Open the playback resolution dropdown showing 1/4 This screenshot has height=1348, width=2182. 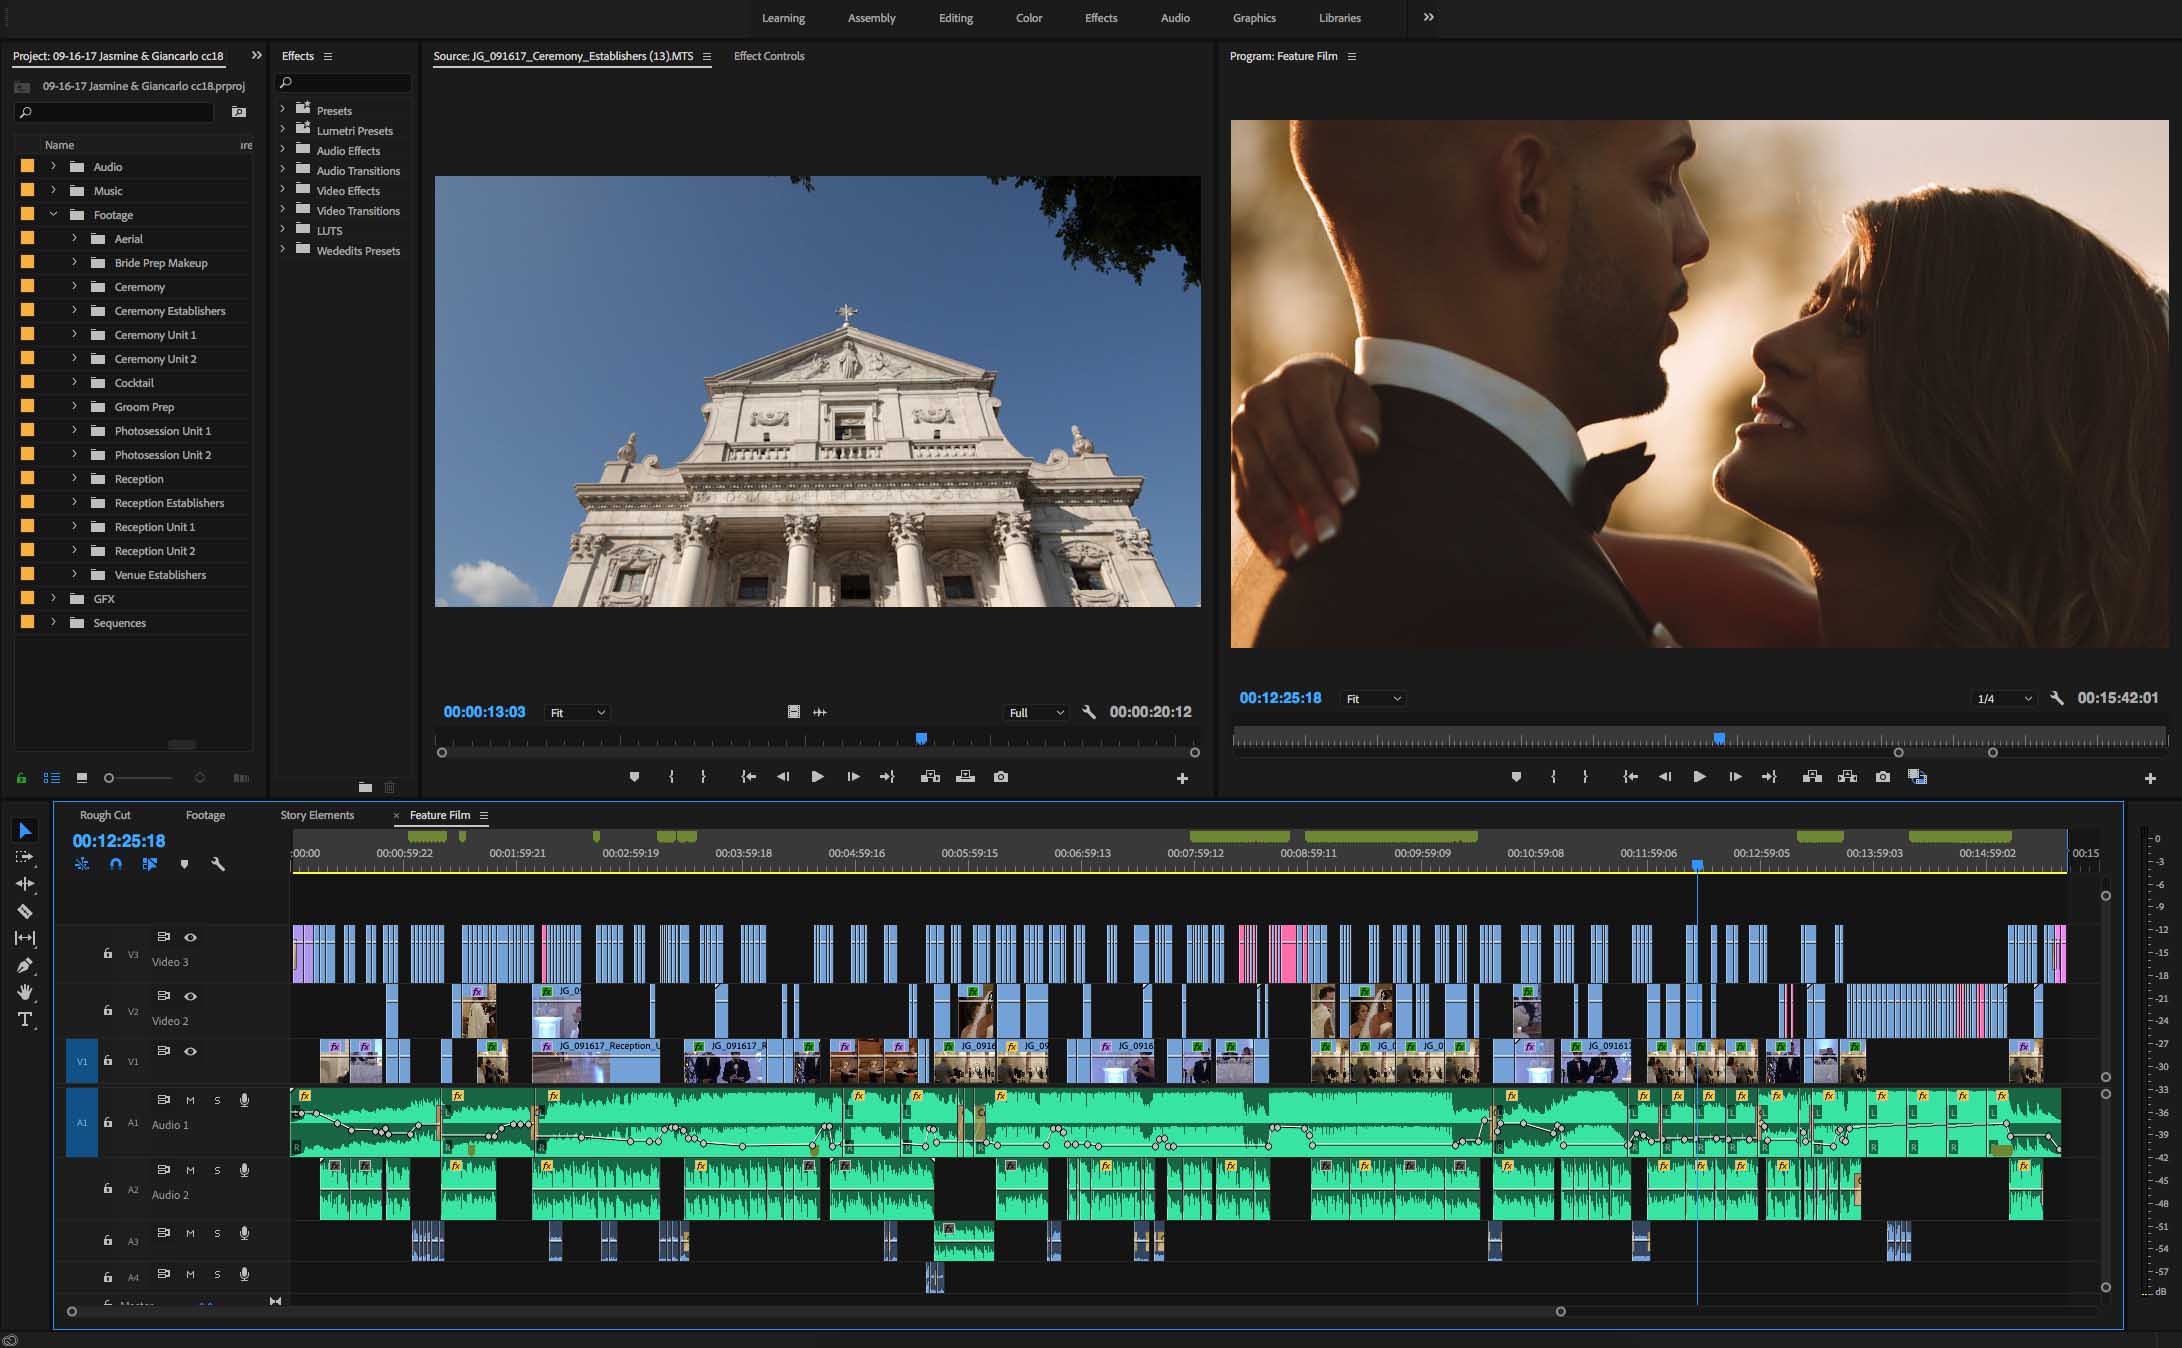2003,698
